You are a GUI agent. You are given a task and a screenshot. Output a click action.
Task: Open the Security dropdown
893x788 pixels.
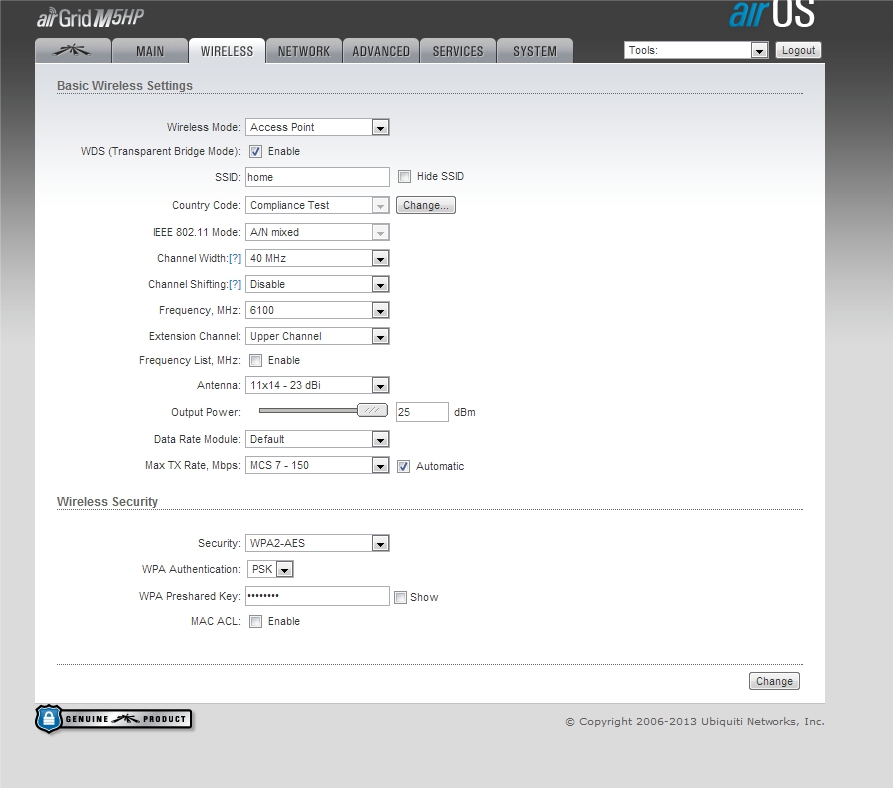click(317, 543)
